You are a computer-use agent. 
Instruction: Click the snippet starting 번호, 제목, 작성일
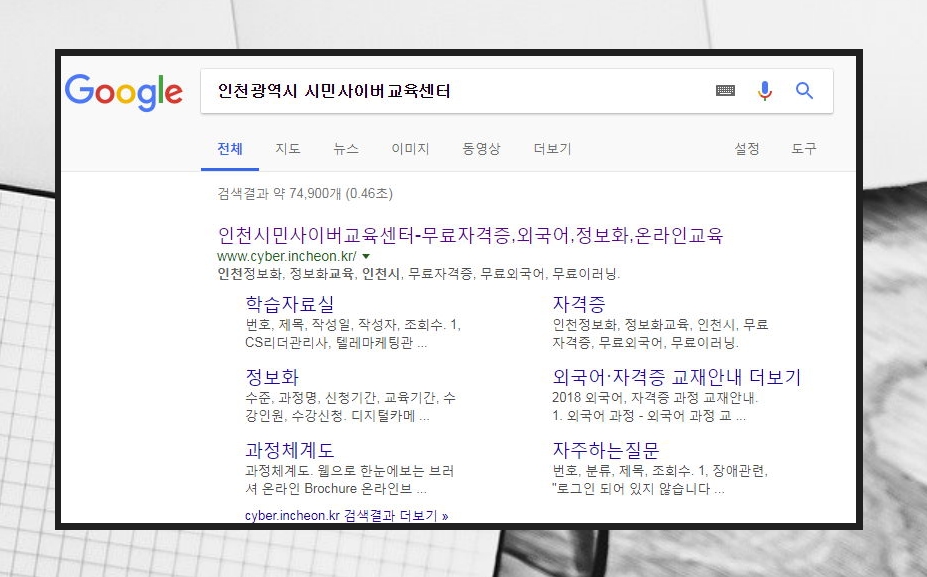353,333
